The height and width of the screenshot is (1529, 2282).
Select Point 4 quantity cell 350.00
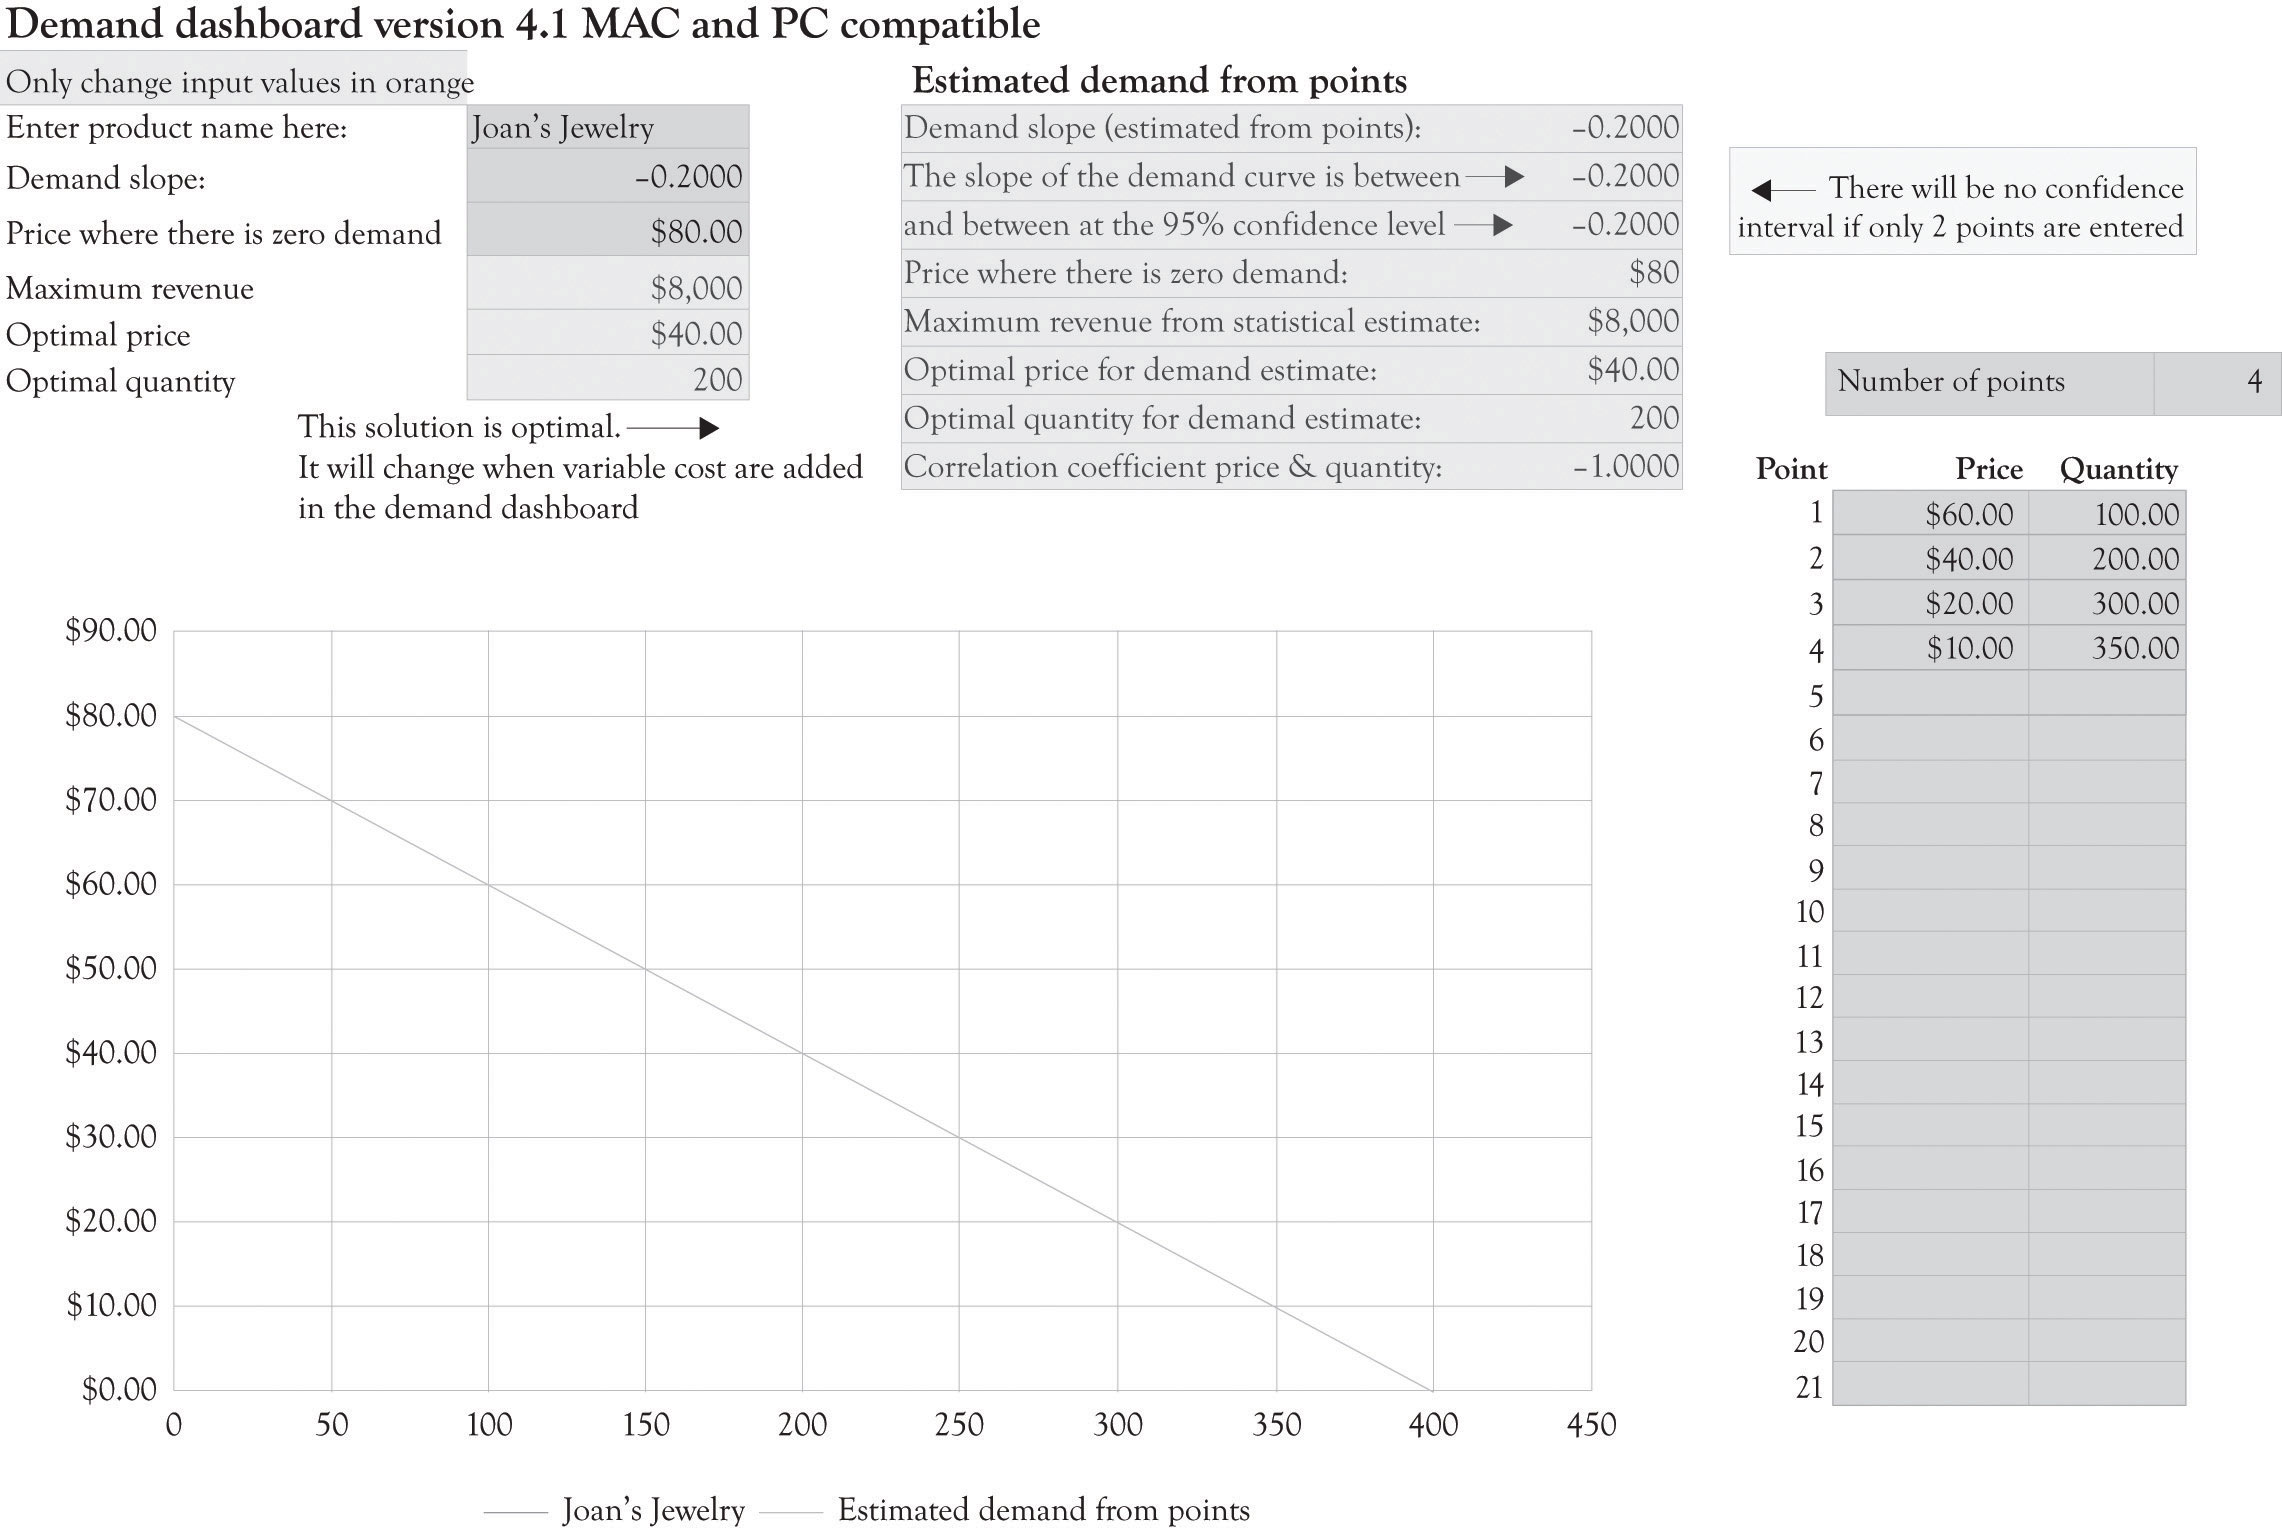point(2107,647)
